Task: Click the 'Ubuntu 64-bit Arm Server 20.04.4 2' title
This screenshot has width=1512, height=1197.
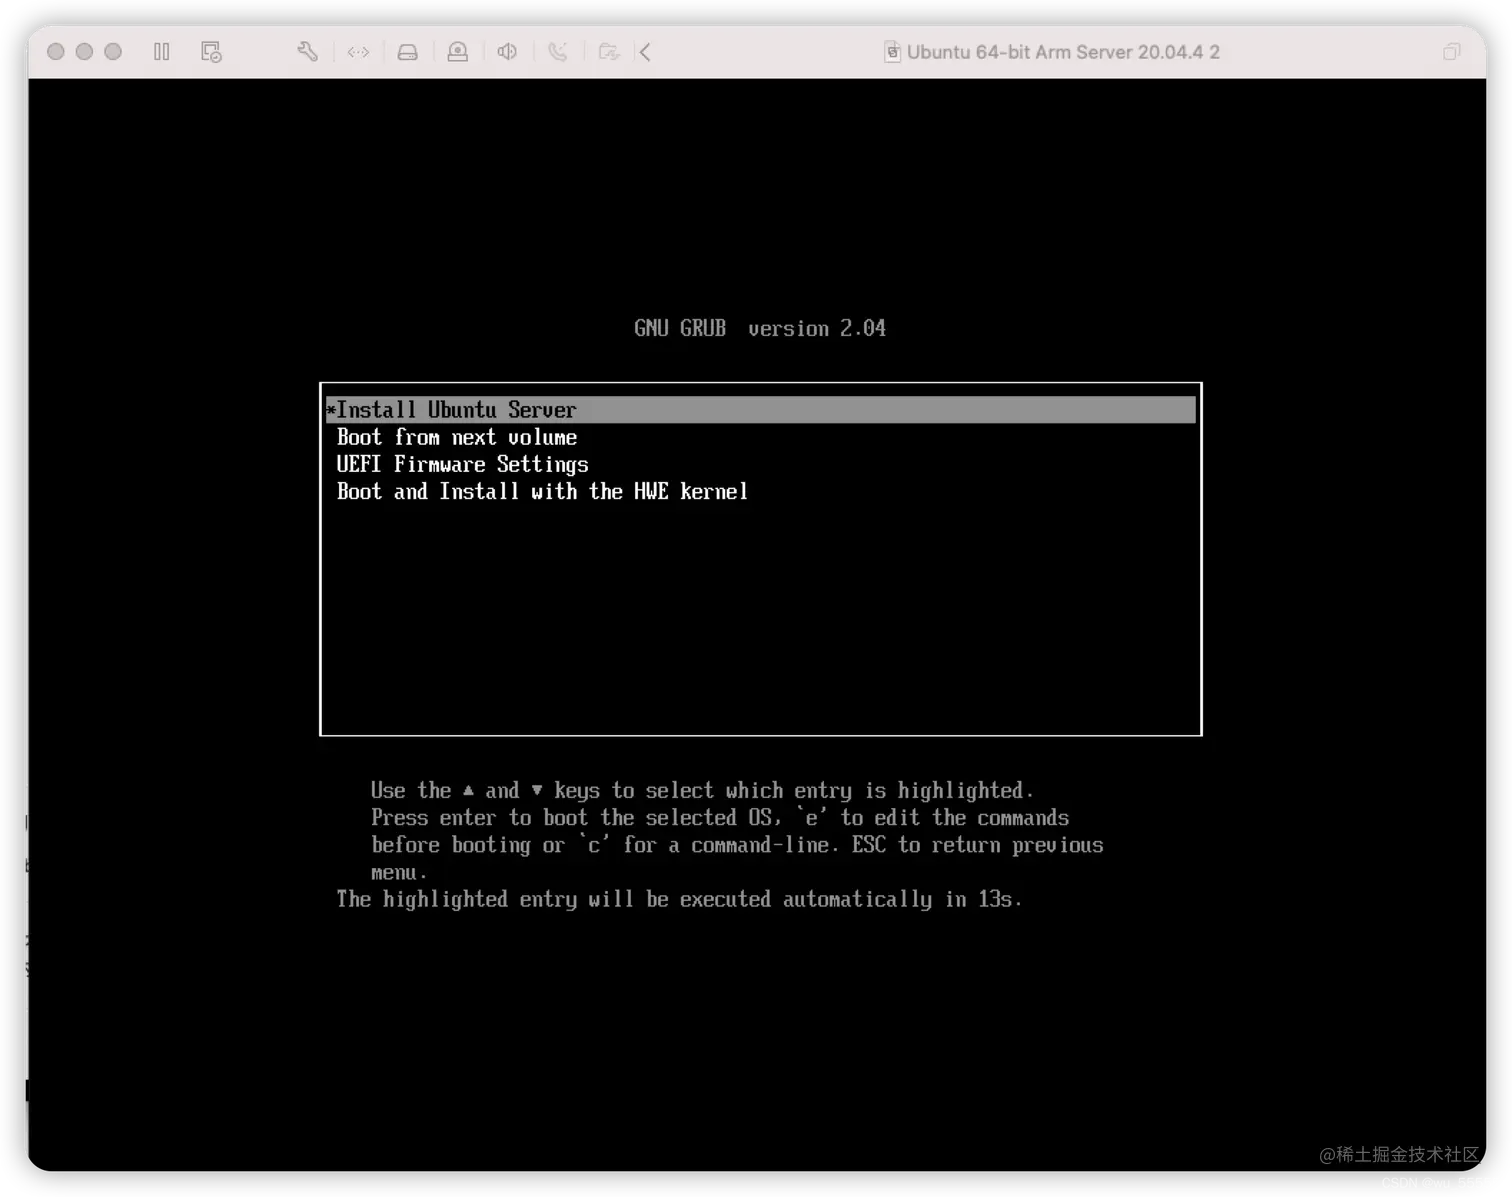Action: pyautogui.click(x=1063, y=52)
